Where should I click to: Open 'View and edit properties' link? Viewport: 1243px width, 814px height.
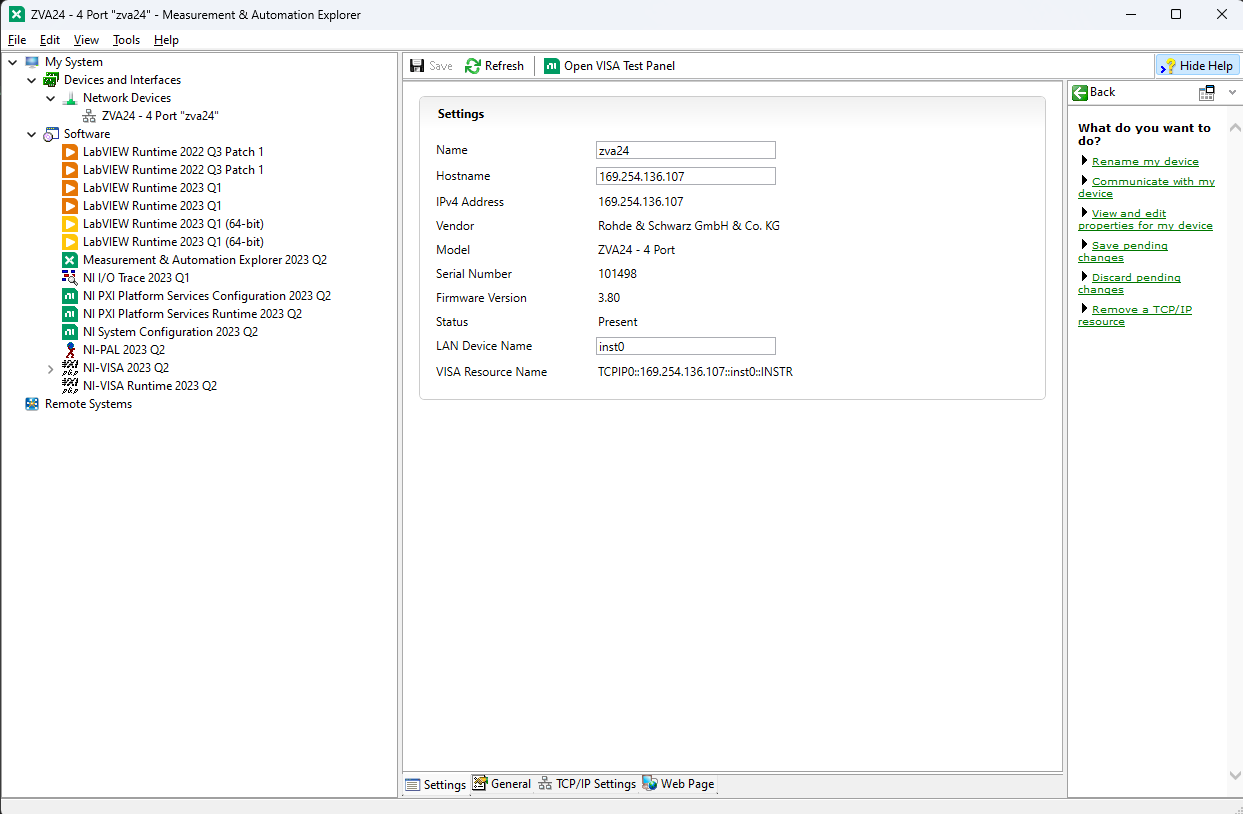click(x=1145, y=219)
